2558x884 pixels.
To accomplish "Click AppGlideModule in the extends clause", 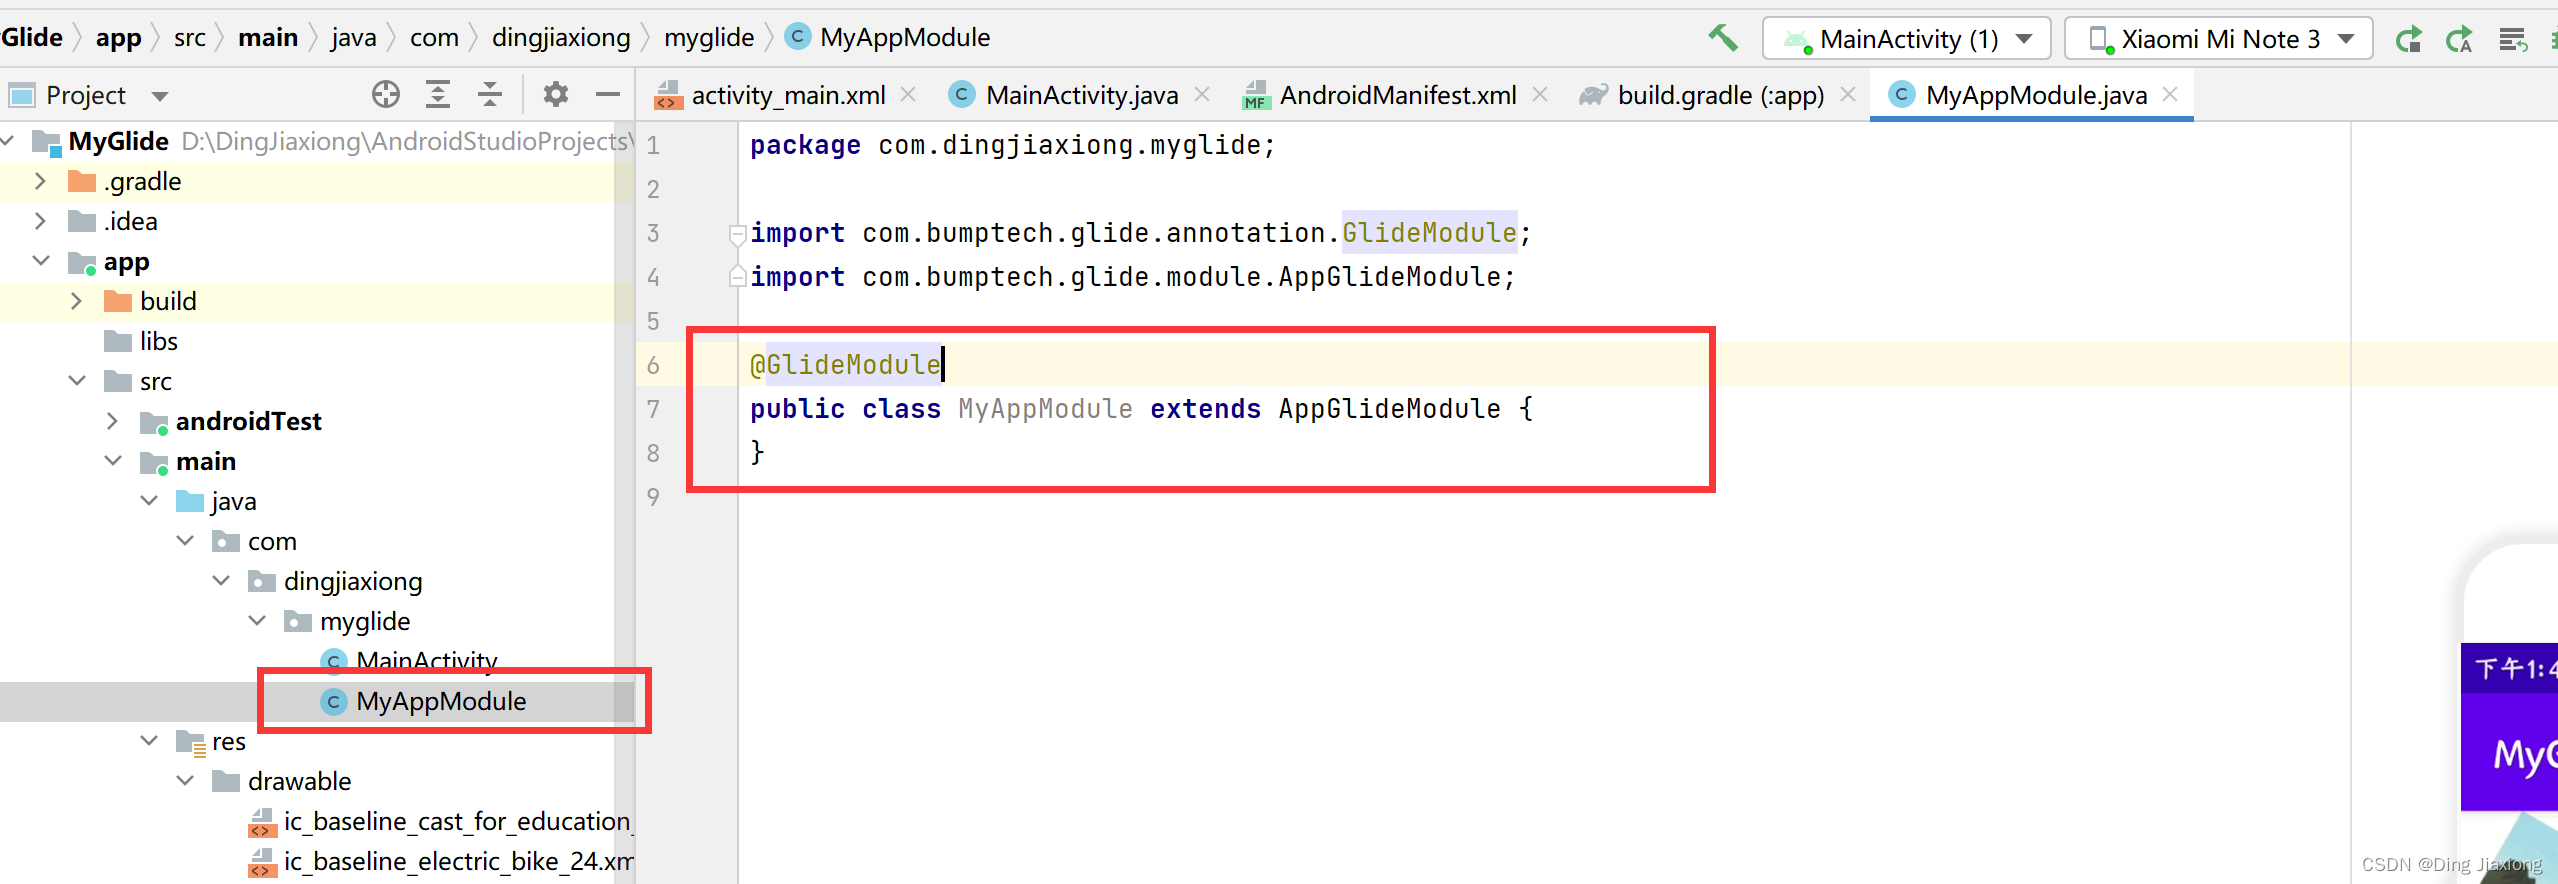I will coord(1389,409).
